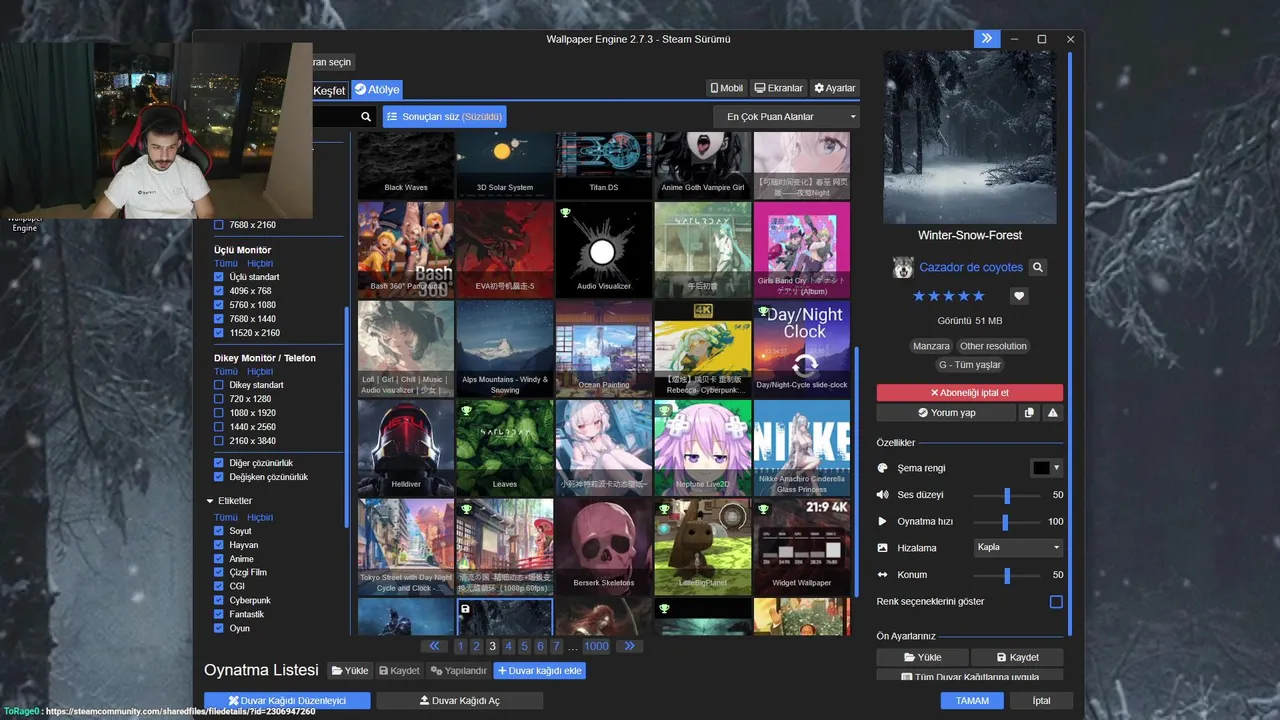Switch to the Keşfet tab
This screenshot has width=1280, height=720.
(x=329, y=90)
